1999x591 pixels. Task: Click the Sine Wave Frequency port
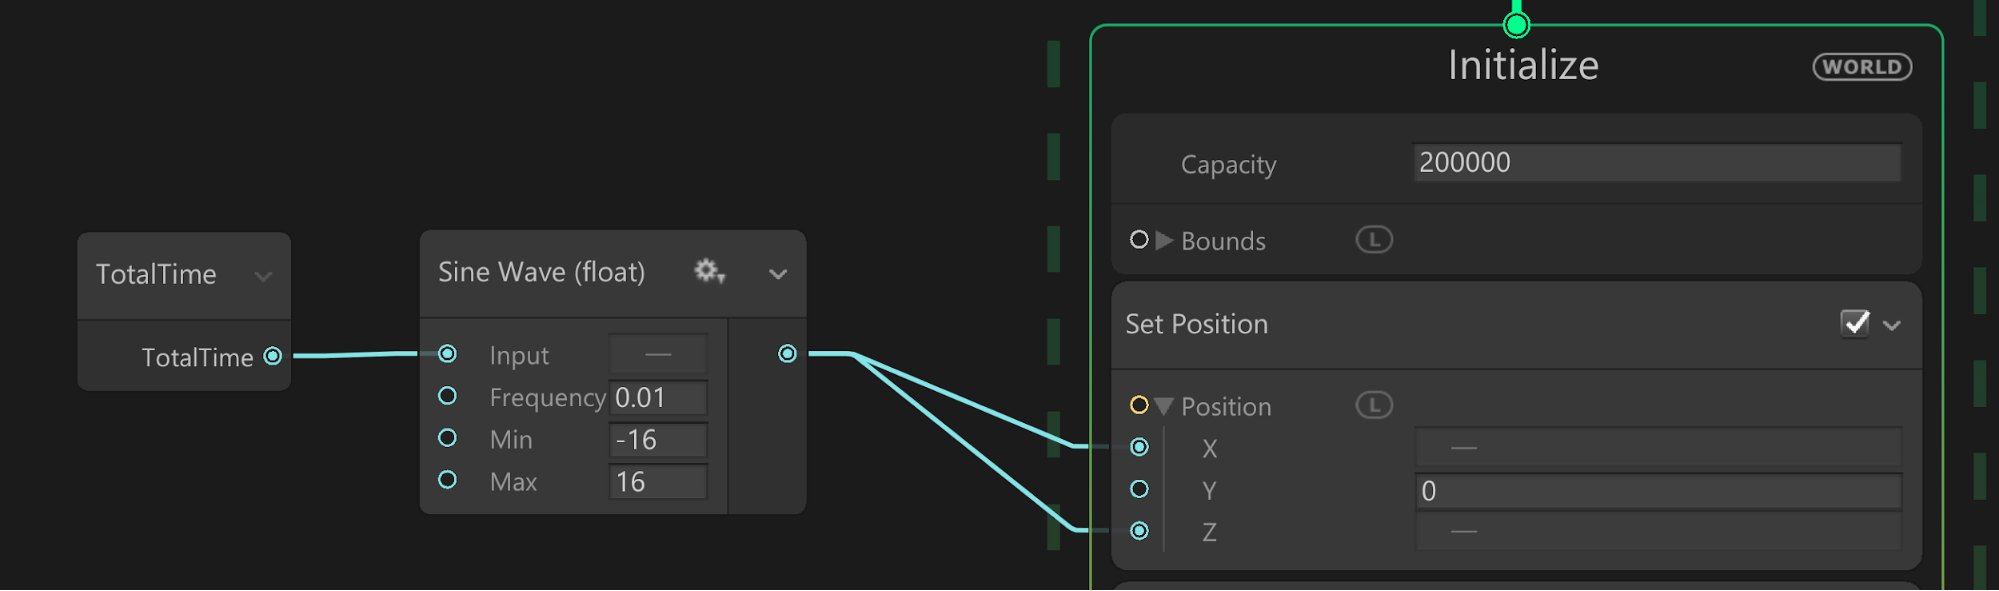[x=447, y=396]
